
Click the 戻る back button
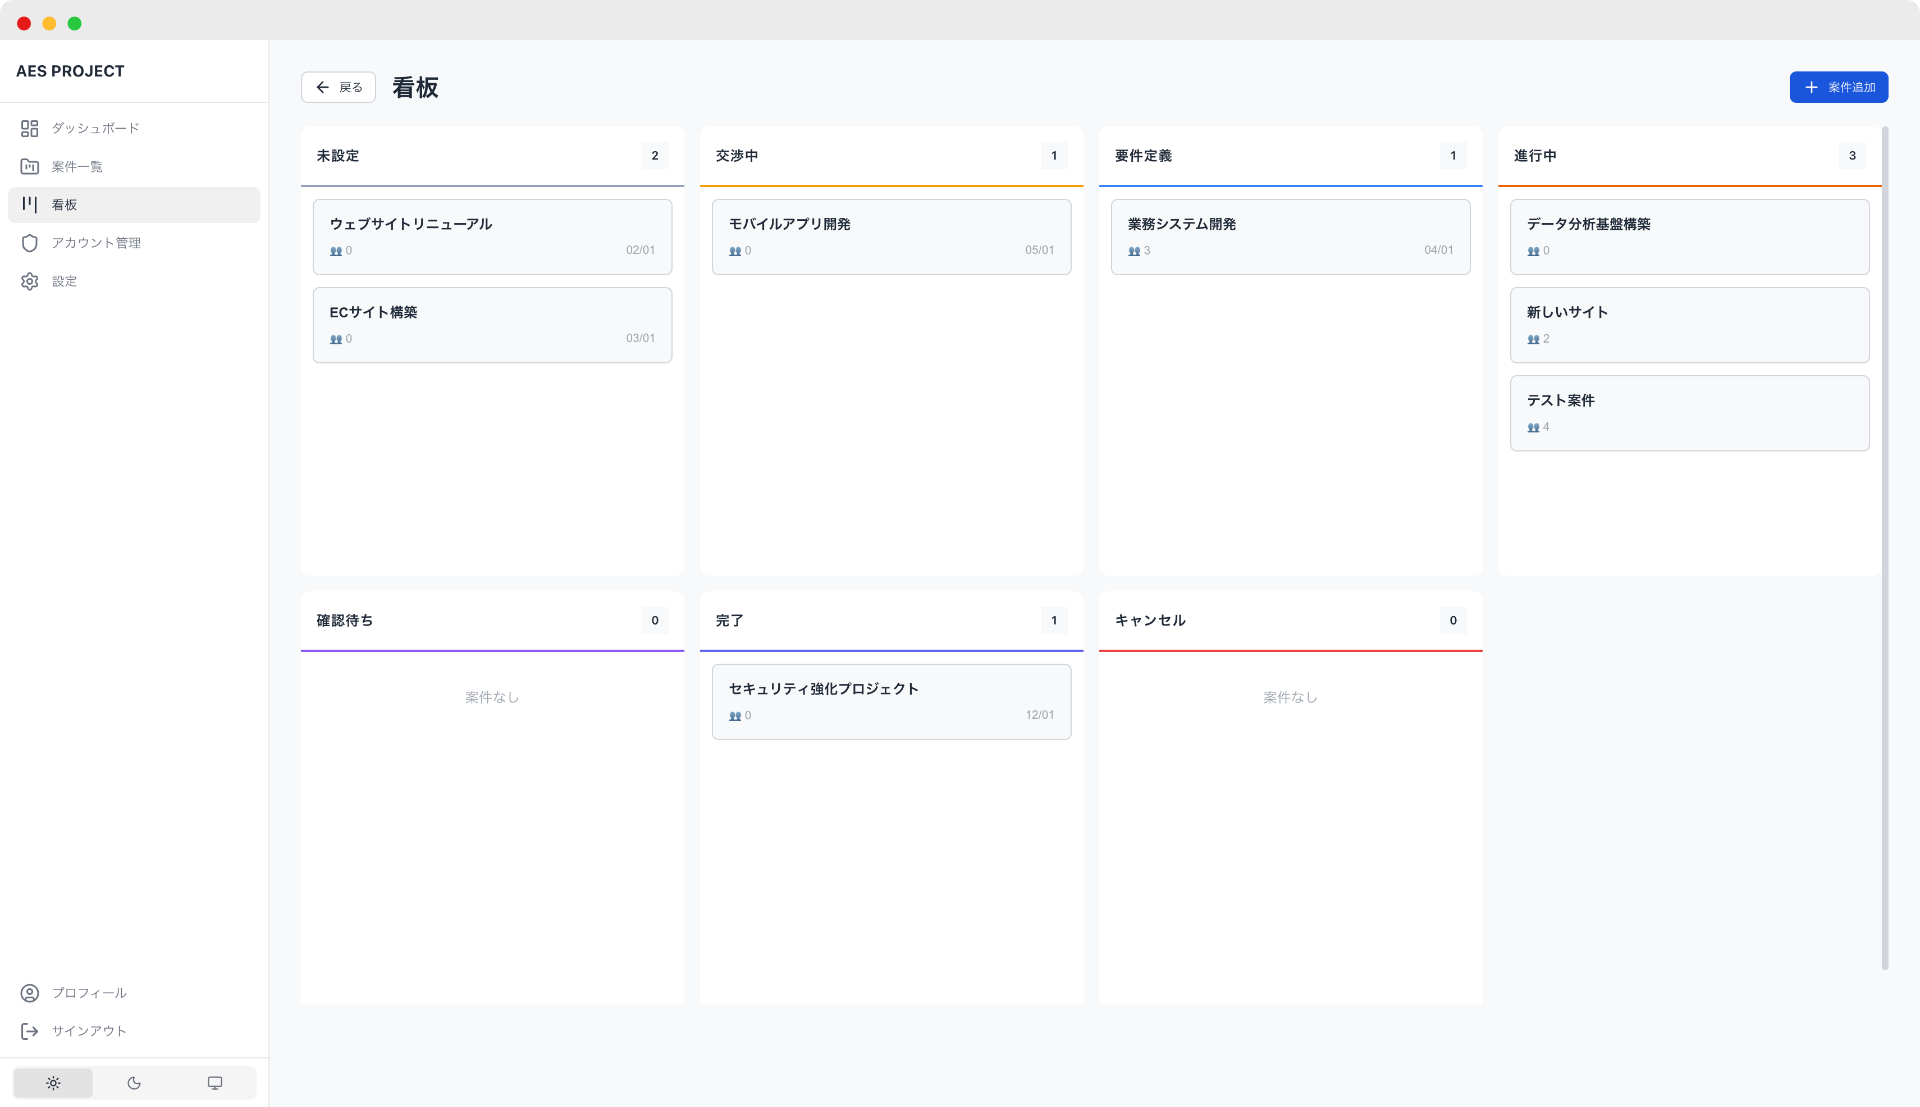pos(338,87)
